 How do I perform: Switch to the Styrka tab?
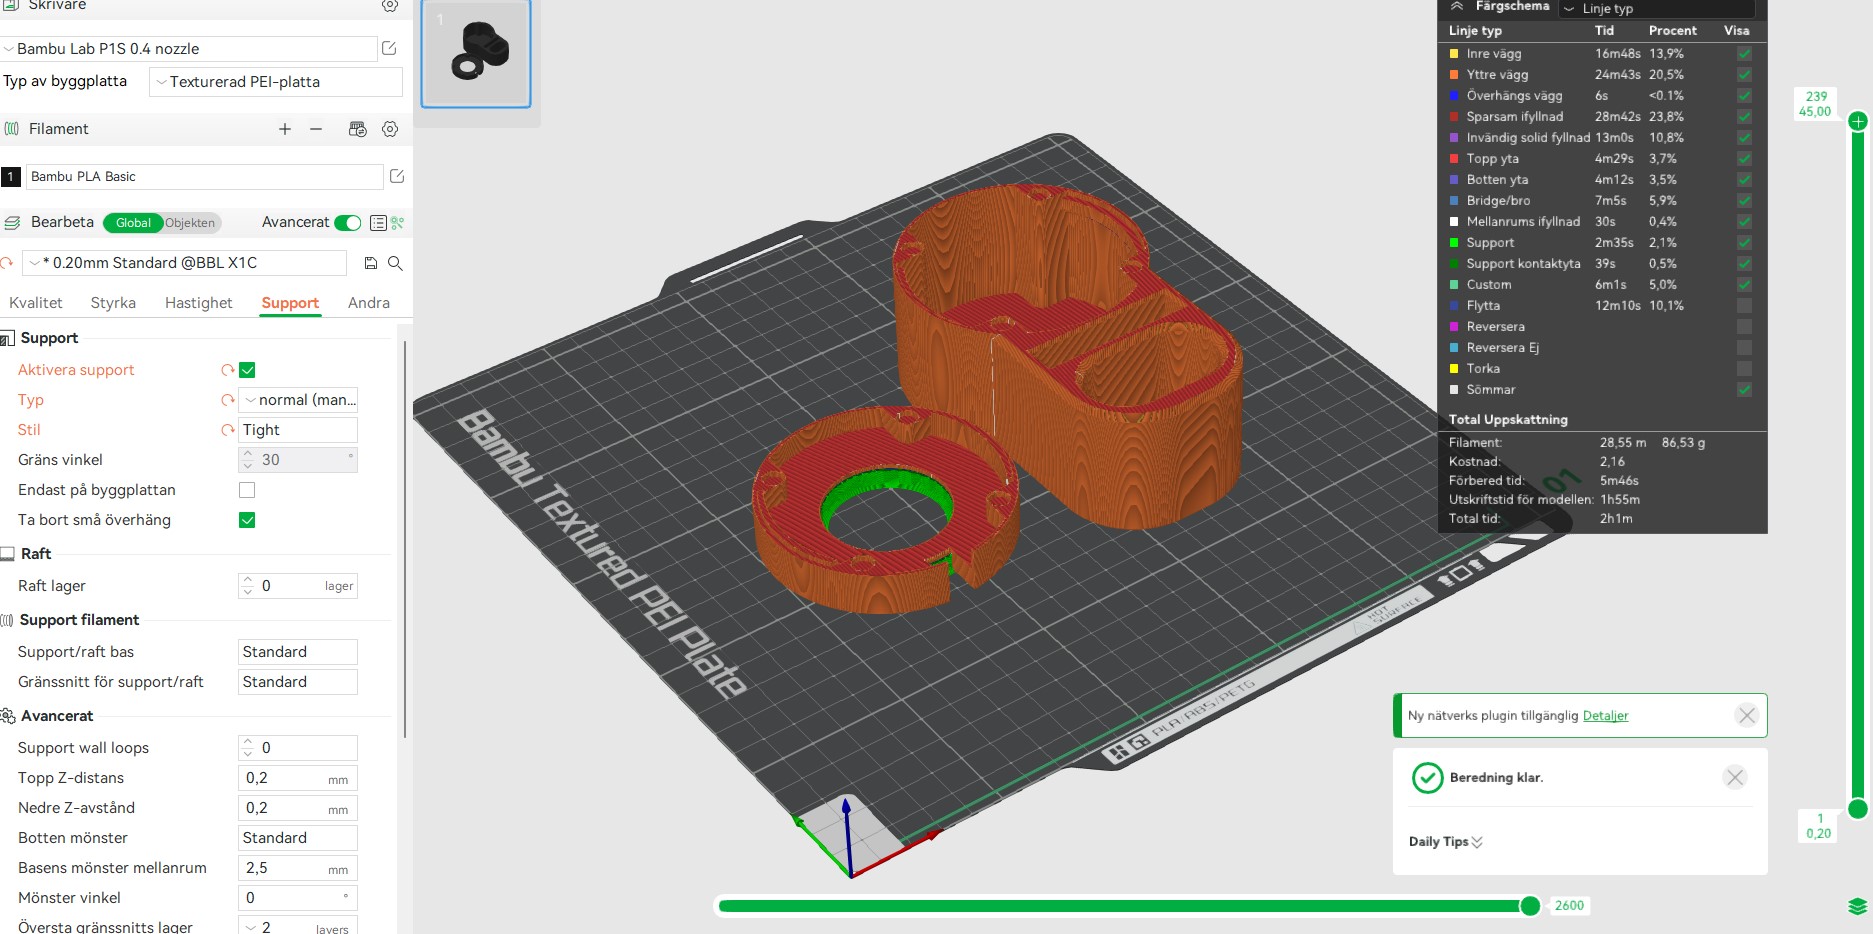[113, 303]
